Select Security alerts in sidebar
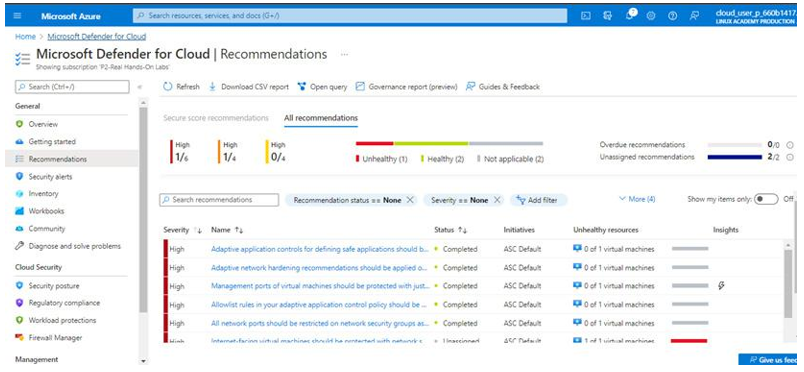This screenshot has width=804, height=372. 50,177
